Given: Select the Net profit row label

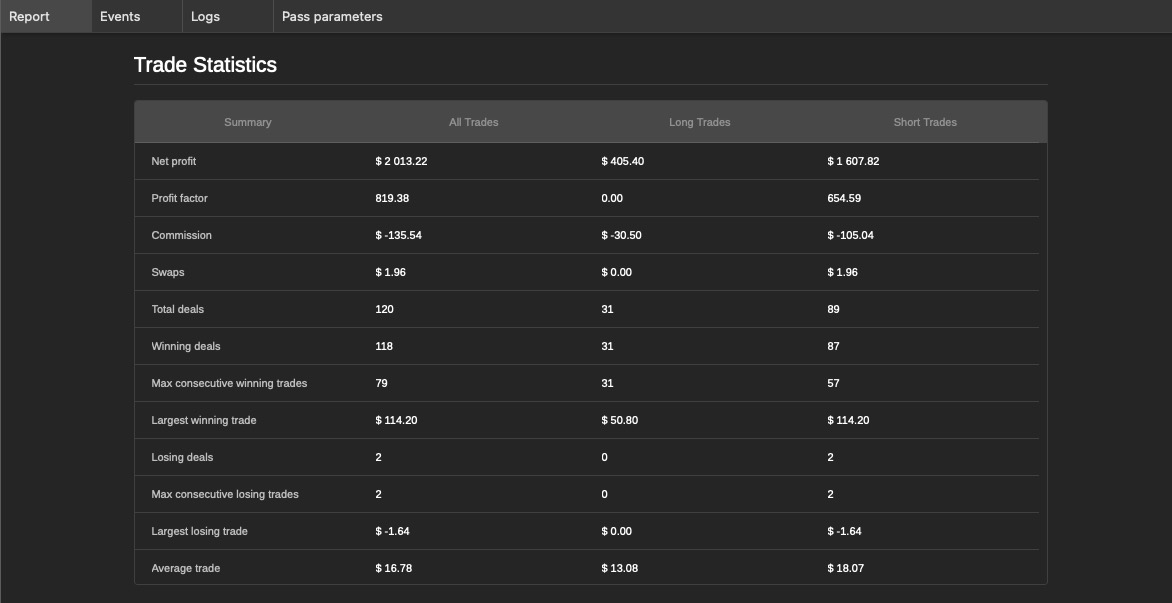Looking at the screenshot, I should tap(173, 161).
